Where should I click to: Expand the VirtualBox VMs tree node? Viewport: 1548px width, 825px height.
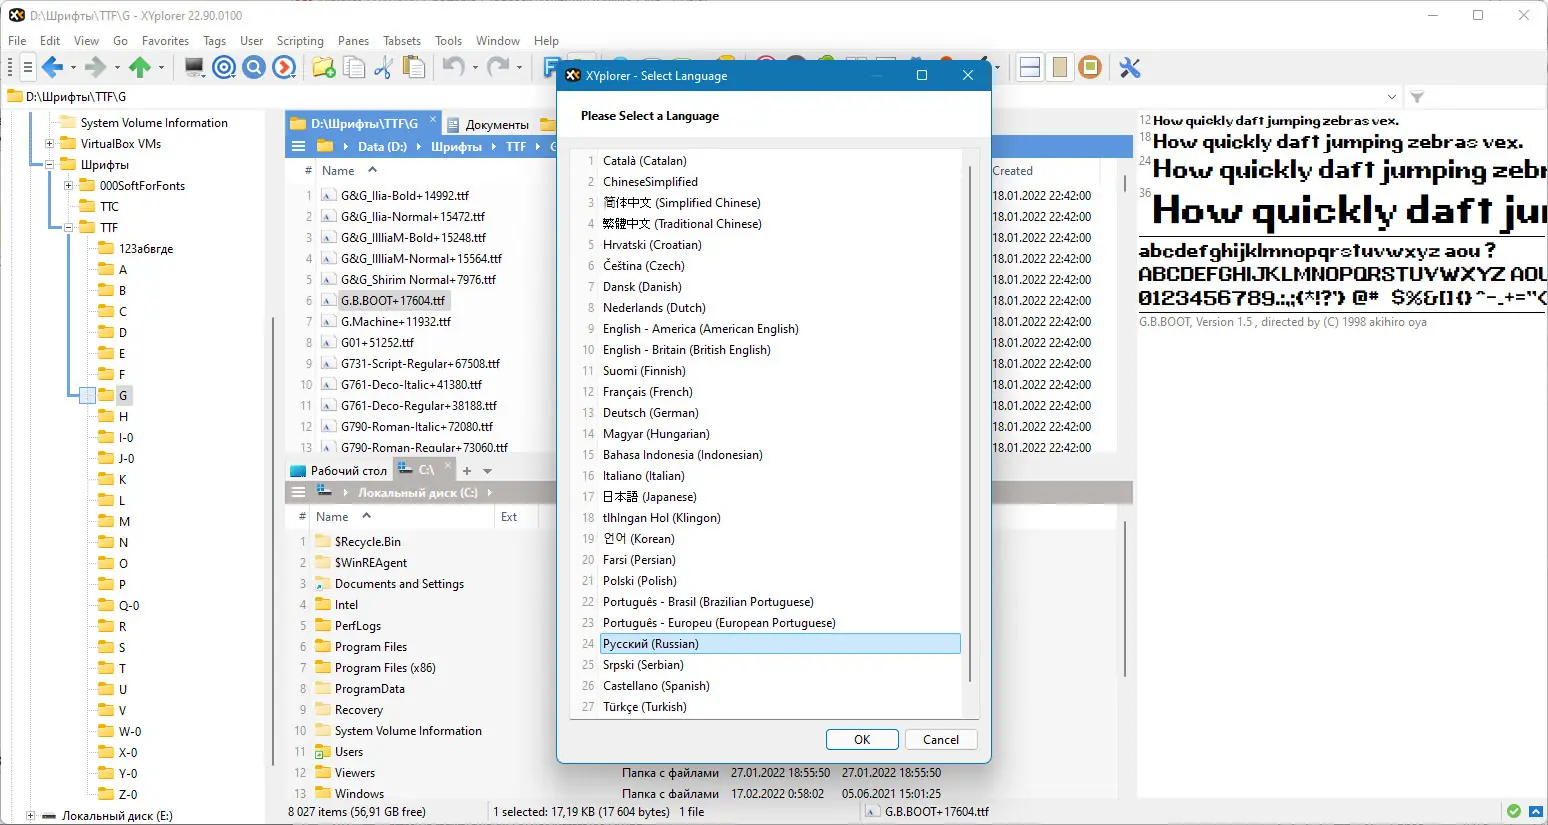[x=49, y=144]
